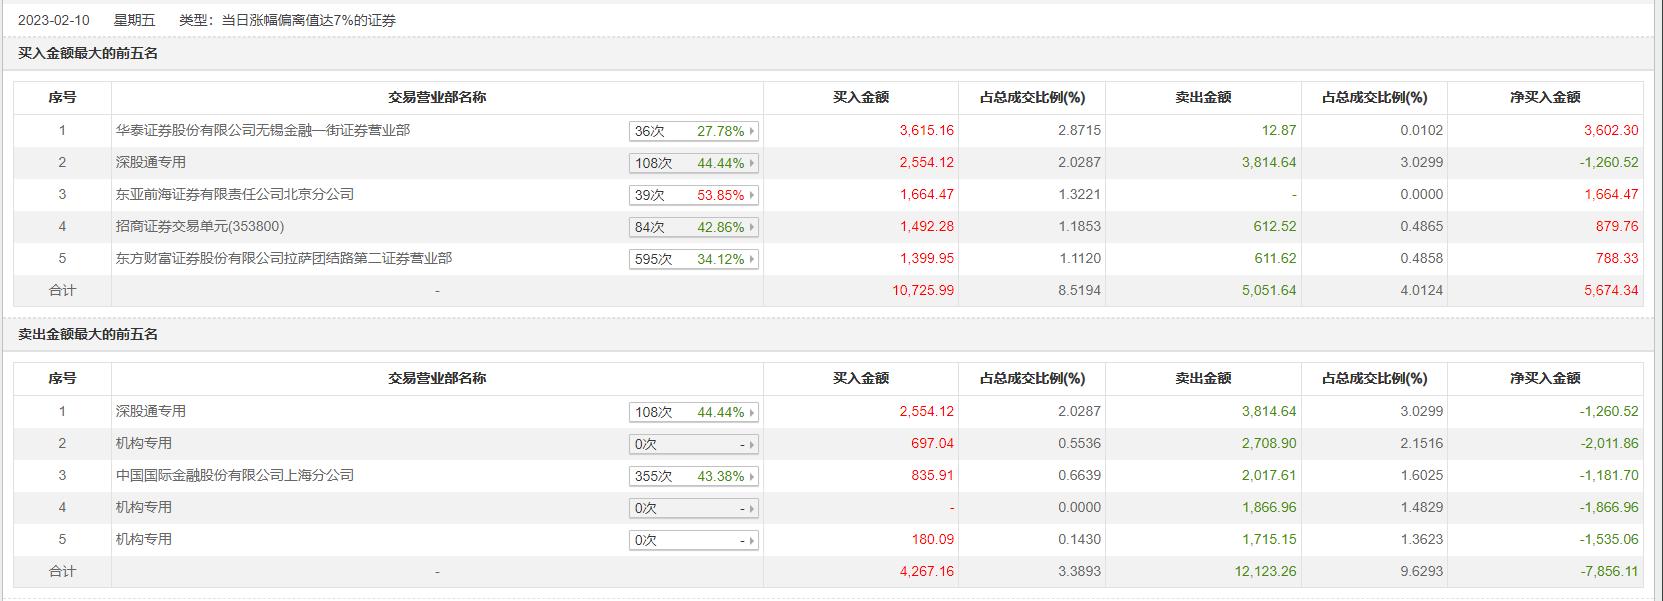Click the 卖出金额最大的前五名 section heading

tap(88, 334)
